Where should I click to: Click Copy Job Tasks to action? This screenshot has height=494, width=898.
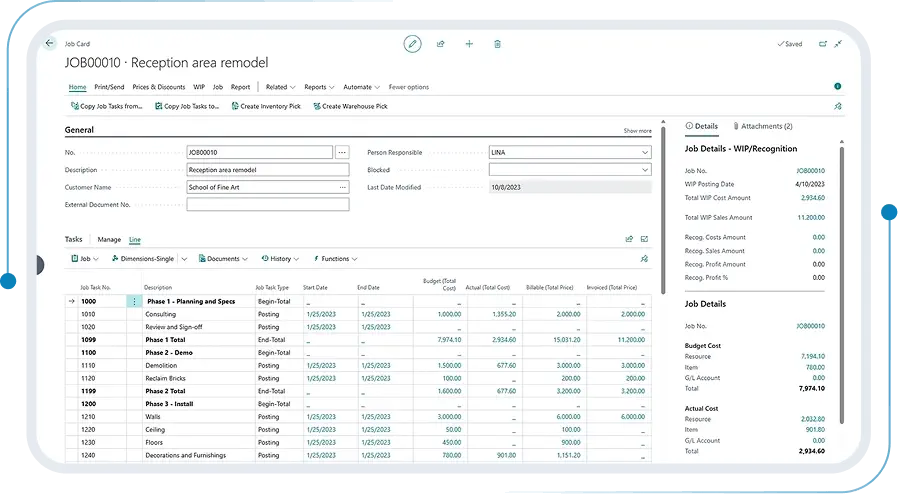[x=187, y=106]
